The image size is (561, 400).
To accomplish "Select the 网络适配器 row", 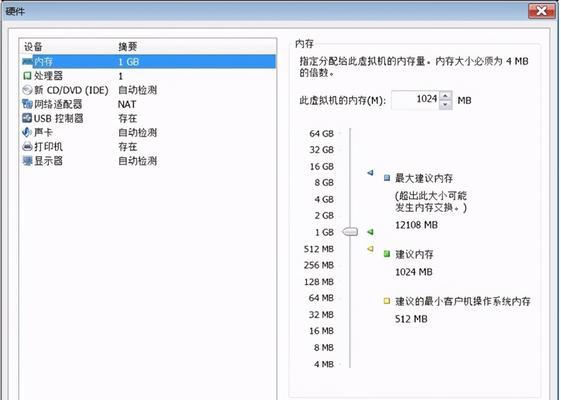I will [148, 104].
